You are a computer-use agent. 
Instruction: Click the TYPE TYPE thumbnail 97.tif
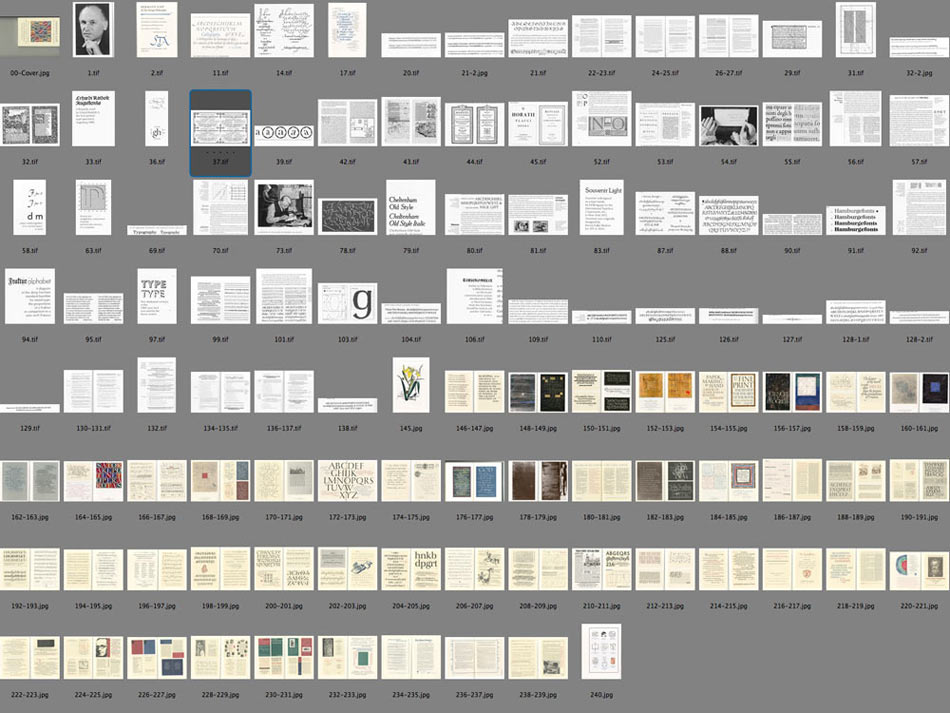[157, 296]
